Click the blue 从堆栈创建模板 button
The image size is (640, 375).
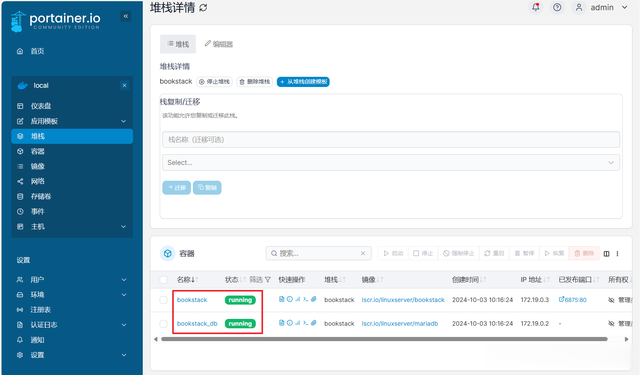(x=303, y=82)
